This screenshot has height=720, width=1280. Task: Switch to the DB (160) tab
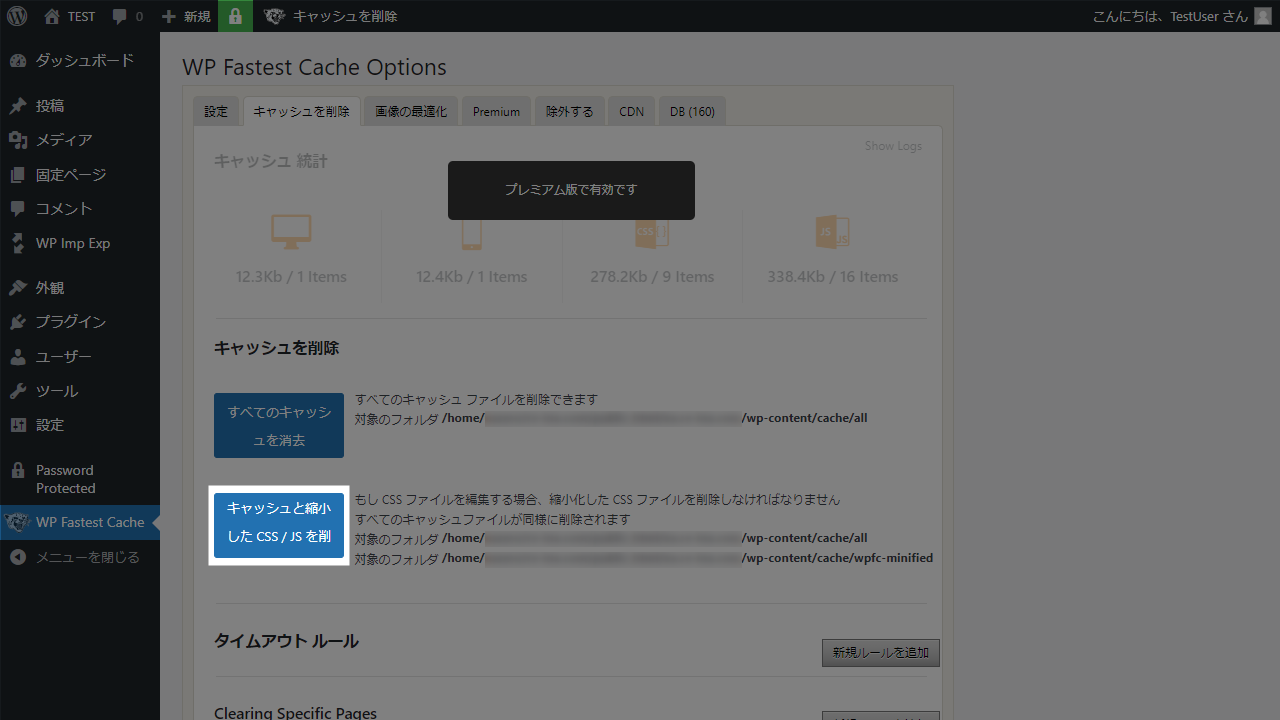tap(692, 111)
